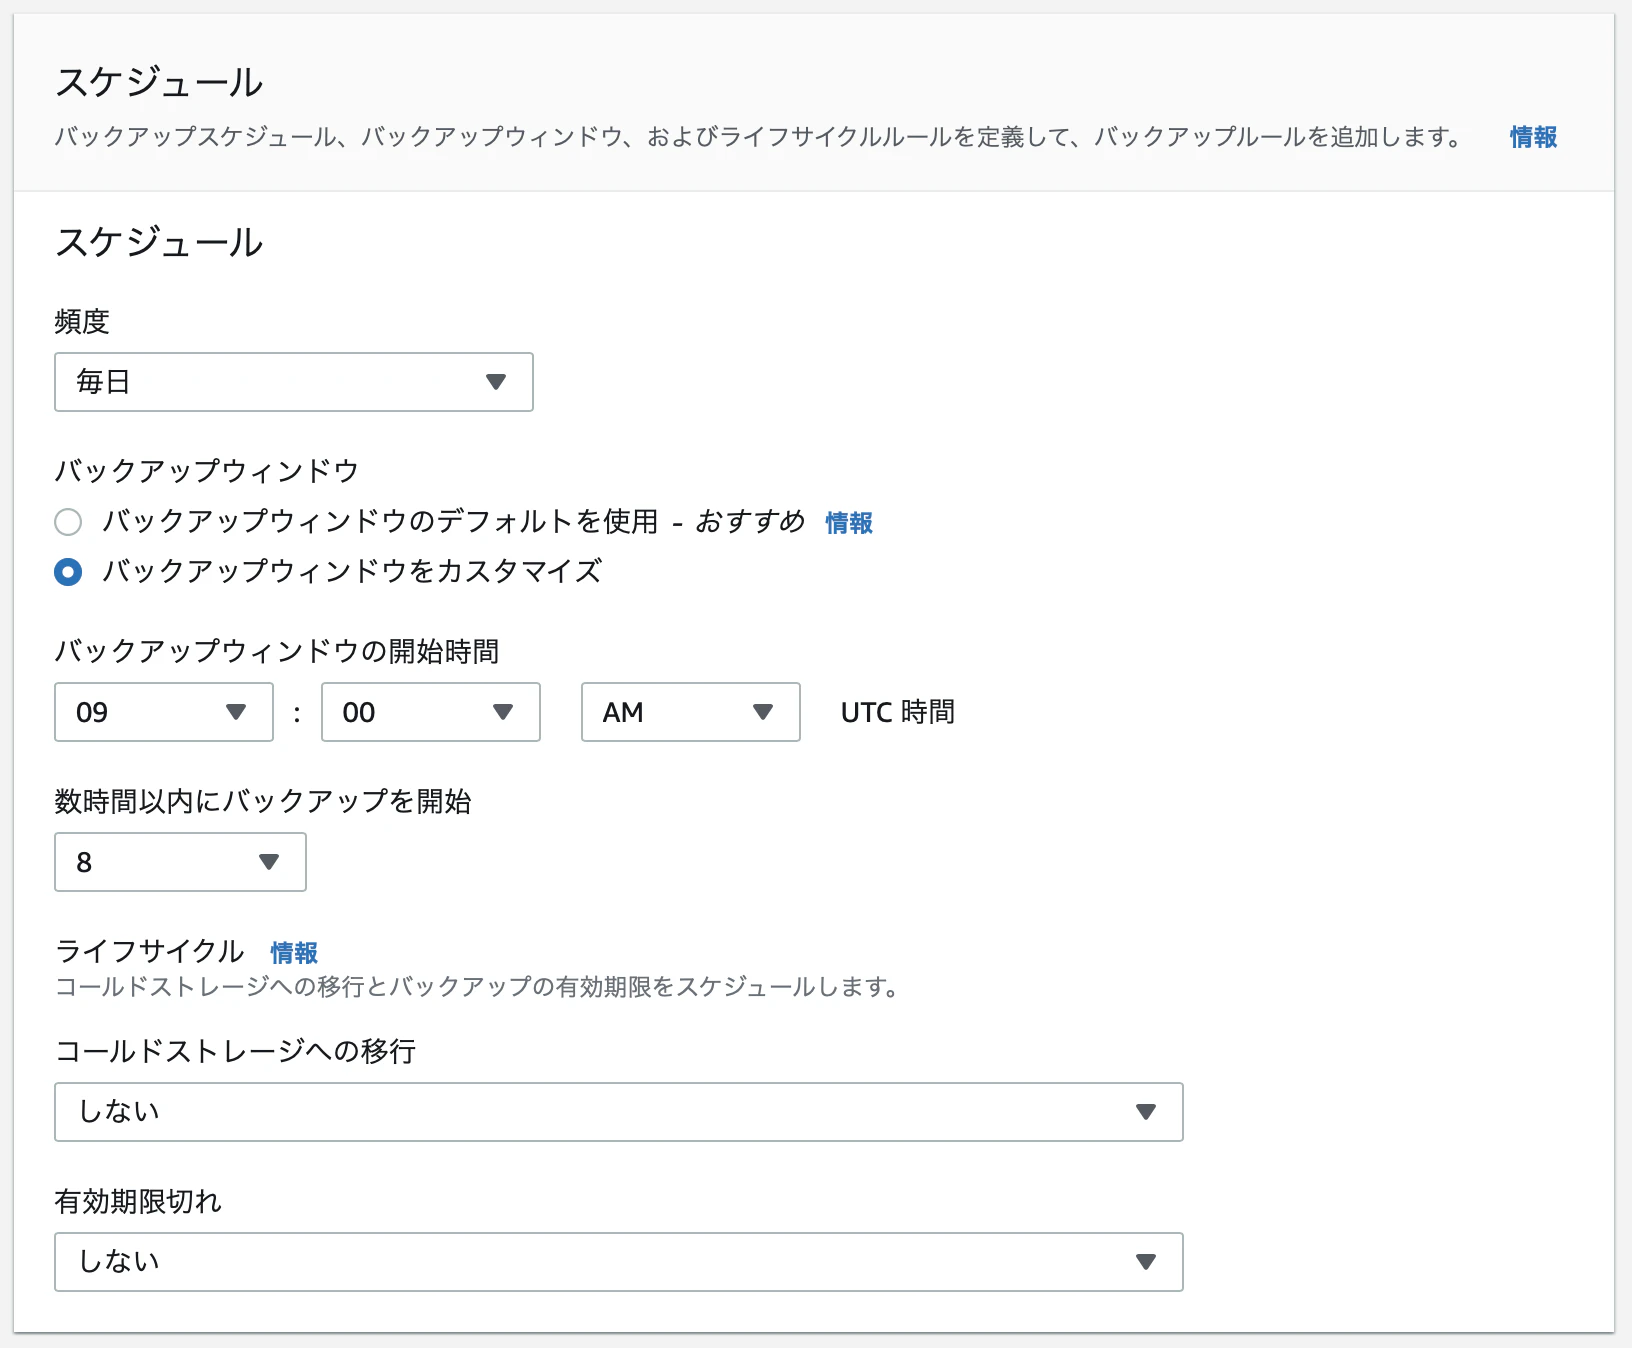
Task: Open the 有効期限切れ dropdown
Action: (x=619, y=1262)
